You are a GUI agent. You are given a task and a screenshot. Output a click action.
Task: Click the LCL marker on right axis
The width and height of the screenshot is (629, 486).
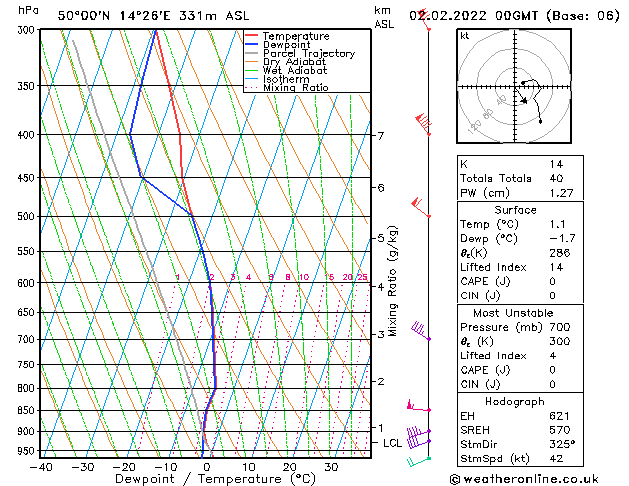click(x=392, y=442)
